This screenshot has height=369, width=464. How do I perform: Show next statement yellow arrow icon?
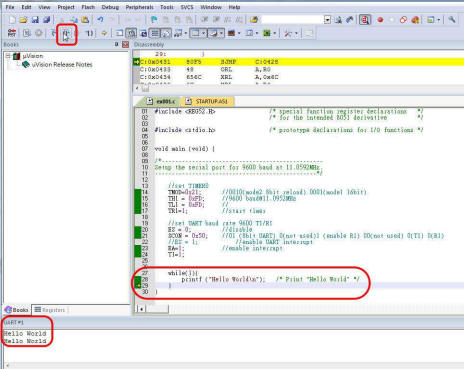click(x=104, y=33)
